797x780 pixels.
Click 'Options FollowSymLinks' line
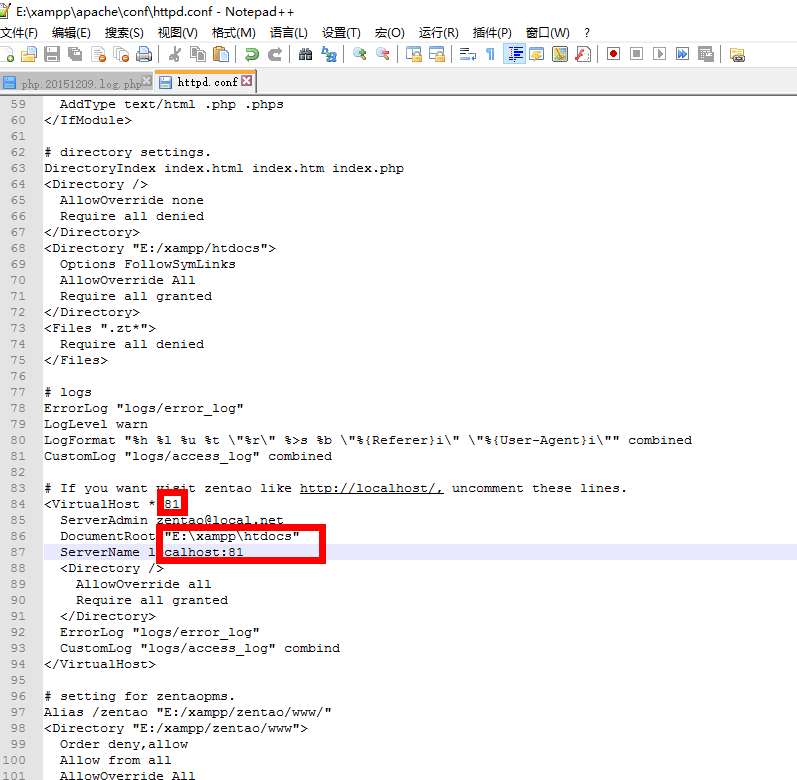pos(147,264)
